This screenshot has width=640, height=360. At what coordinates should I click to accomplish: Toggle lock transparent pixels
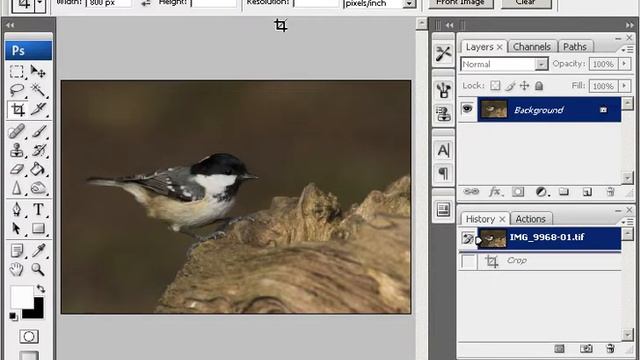[495, 86]
